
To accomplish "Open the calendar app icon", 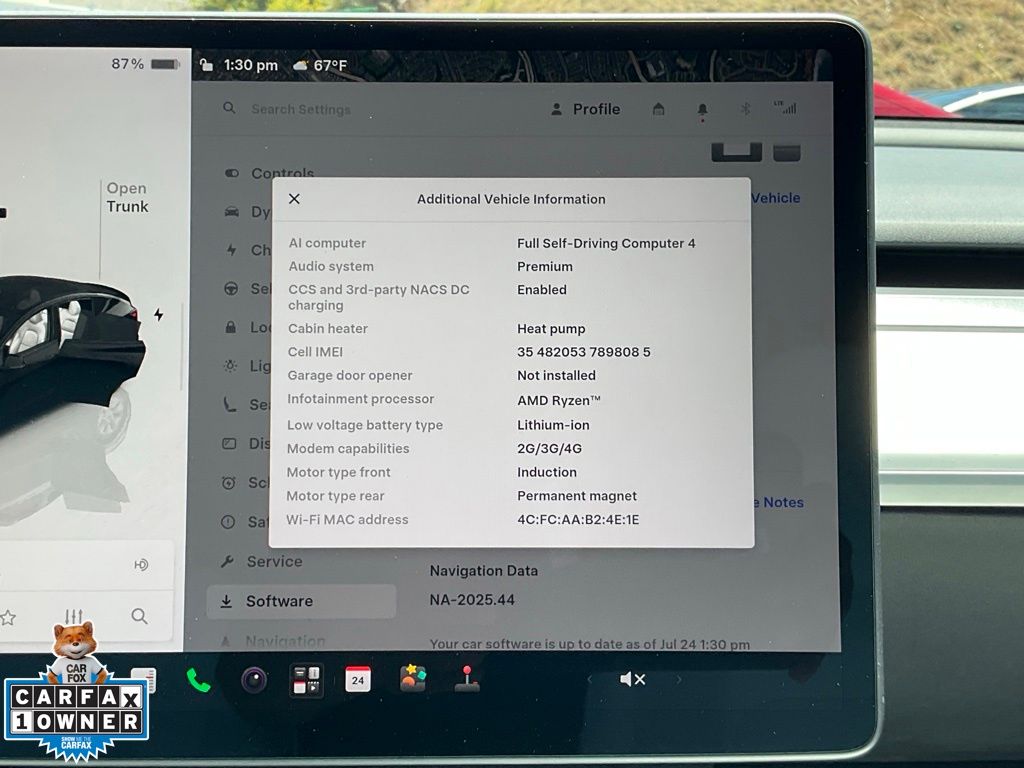I will point(358,679).
